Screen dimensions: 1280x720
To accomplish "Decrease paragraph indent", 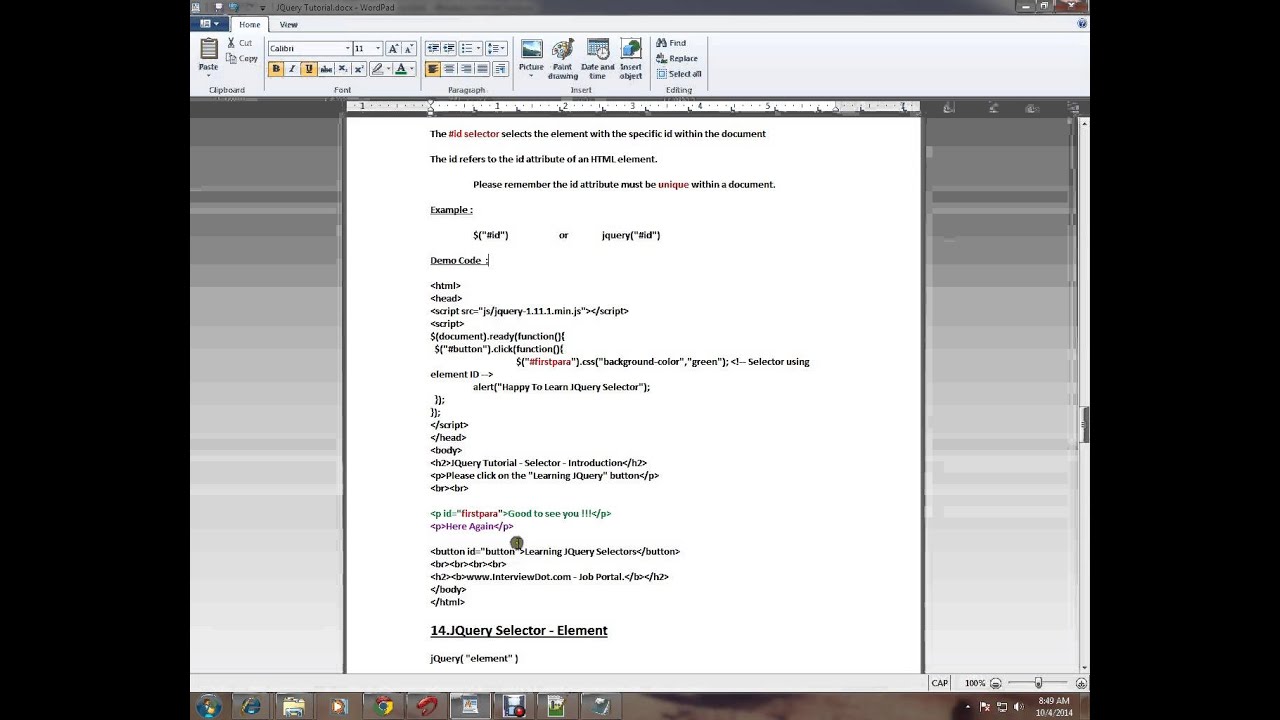I will [433, 48].
